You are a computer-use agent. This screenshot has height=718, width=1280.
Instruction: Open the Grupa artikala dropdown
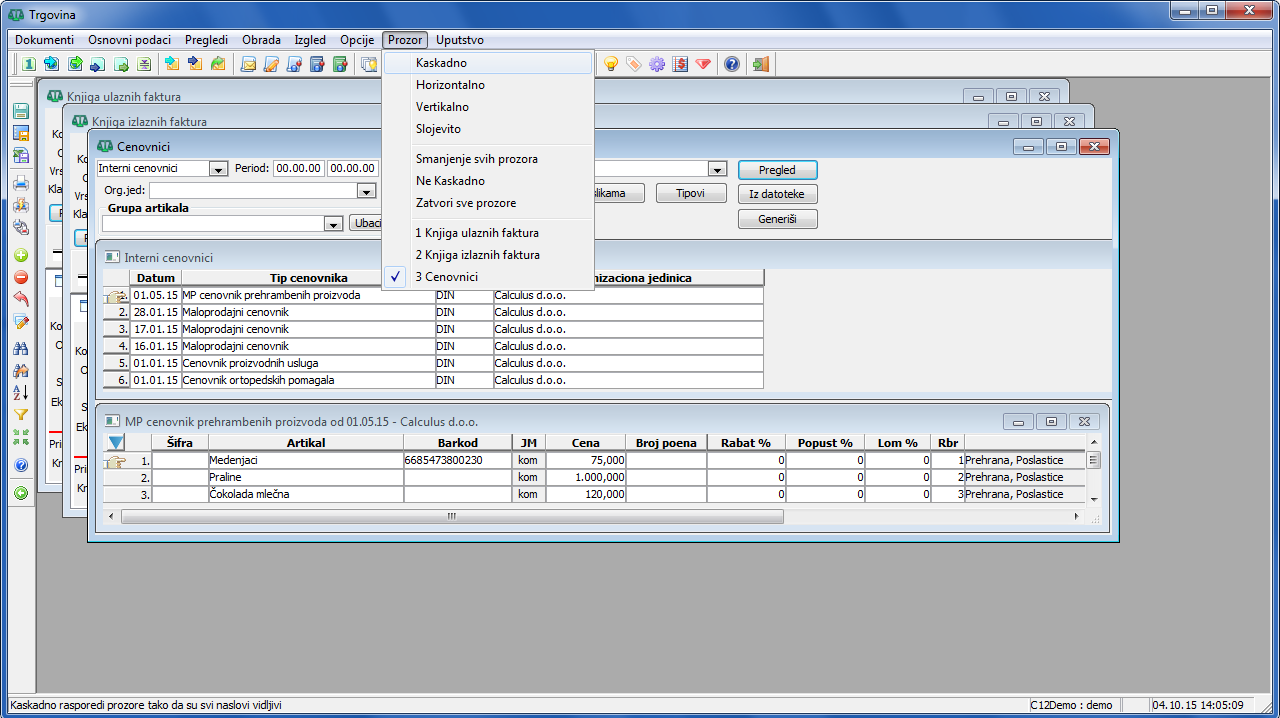coord(334,224)
